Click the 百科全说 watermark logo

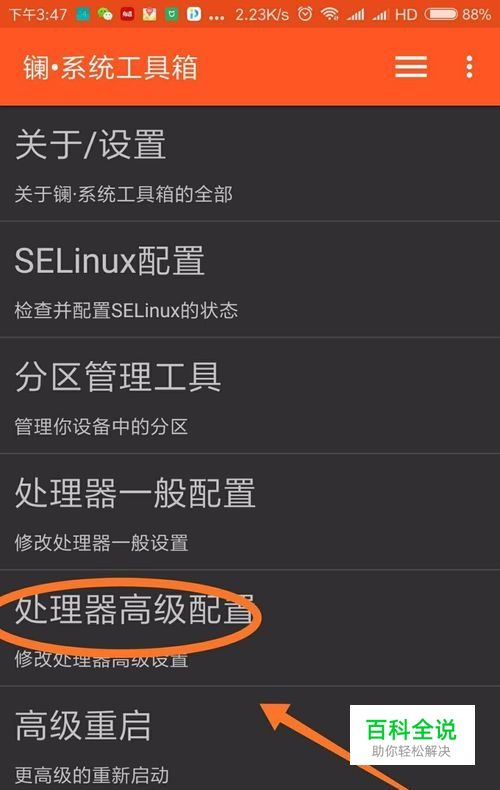click(412, 735)
